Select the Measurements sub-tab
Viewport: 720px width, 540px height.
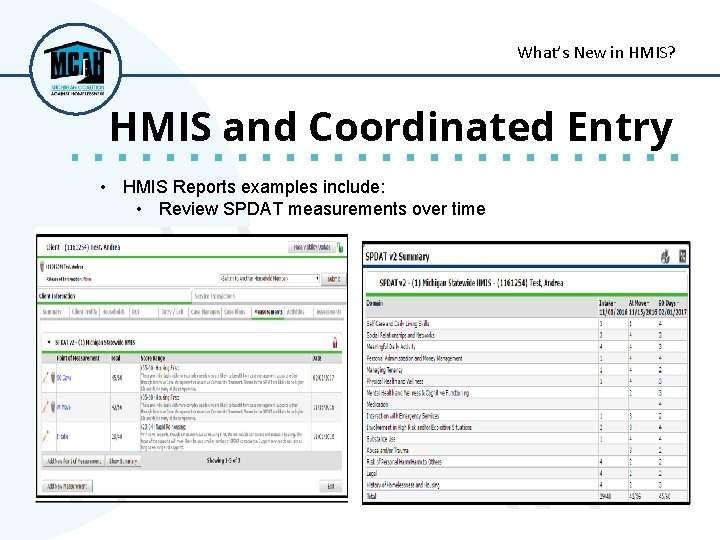click(268, 312)
